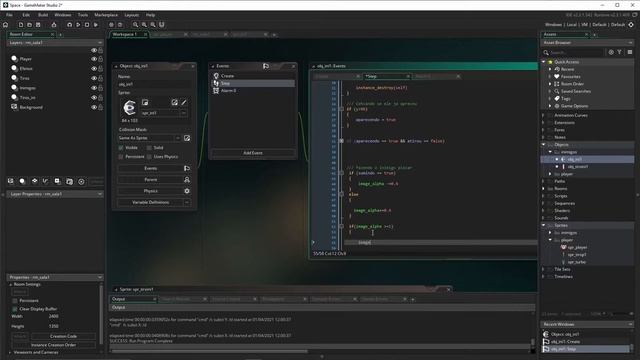Open the Marketplace menu
This screenshot has height=360, width=640.
(106, 15)
